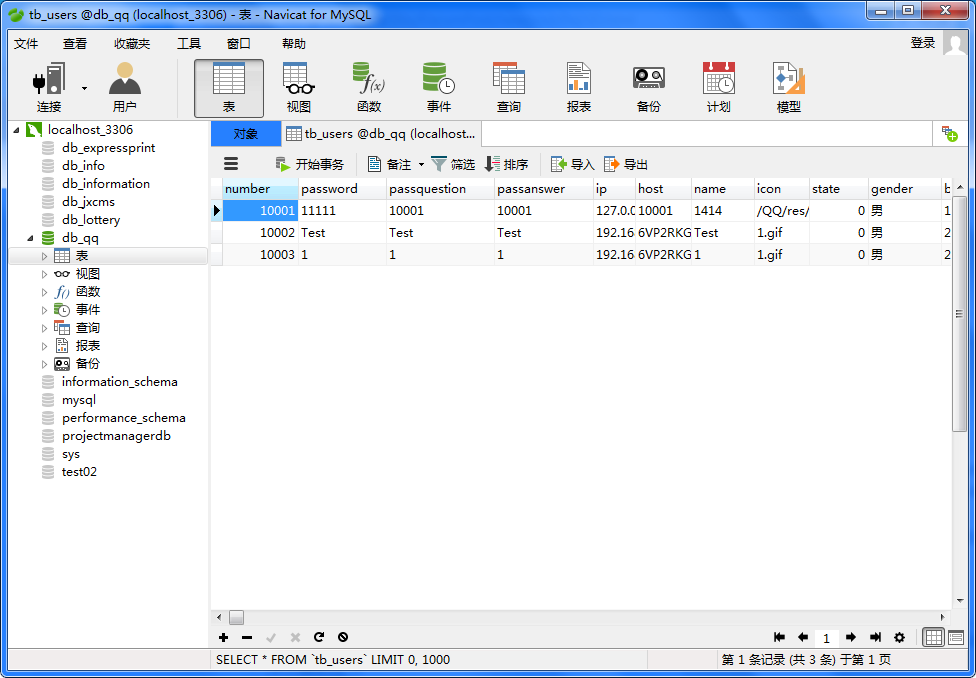Expand the Backups (备份) tree node
This screenshot has width=976, height=678.
[44, 364]
